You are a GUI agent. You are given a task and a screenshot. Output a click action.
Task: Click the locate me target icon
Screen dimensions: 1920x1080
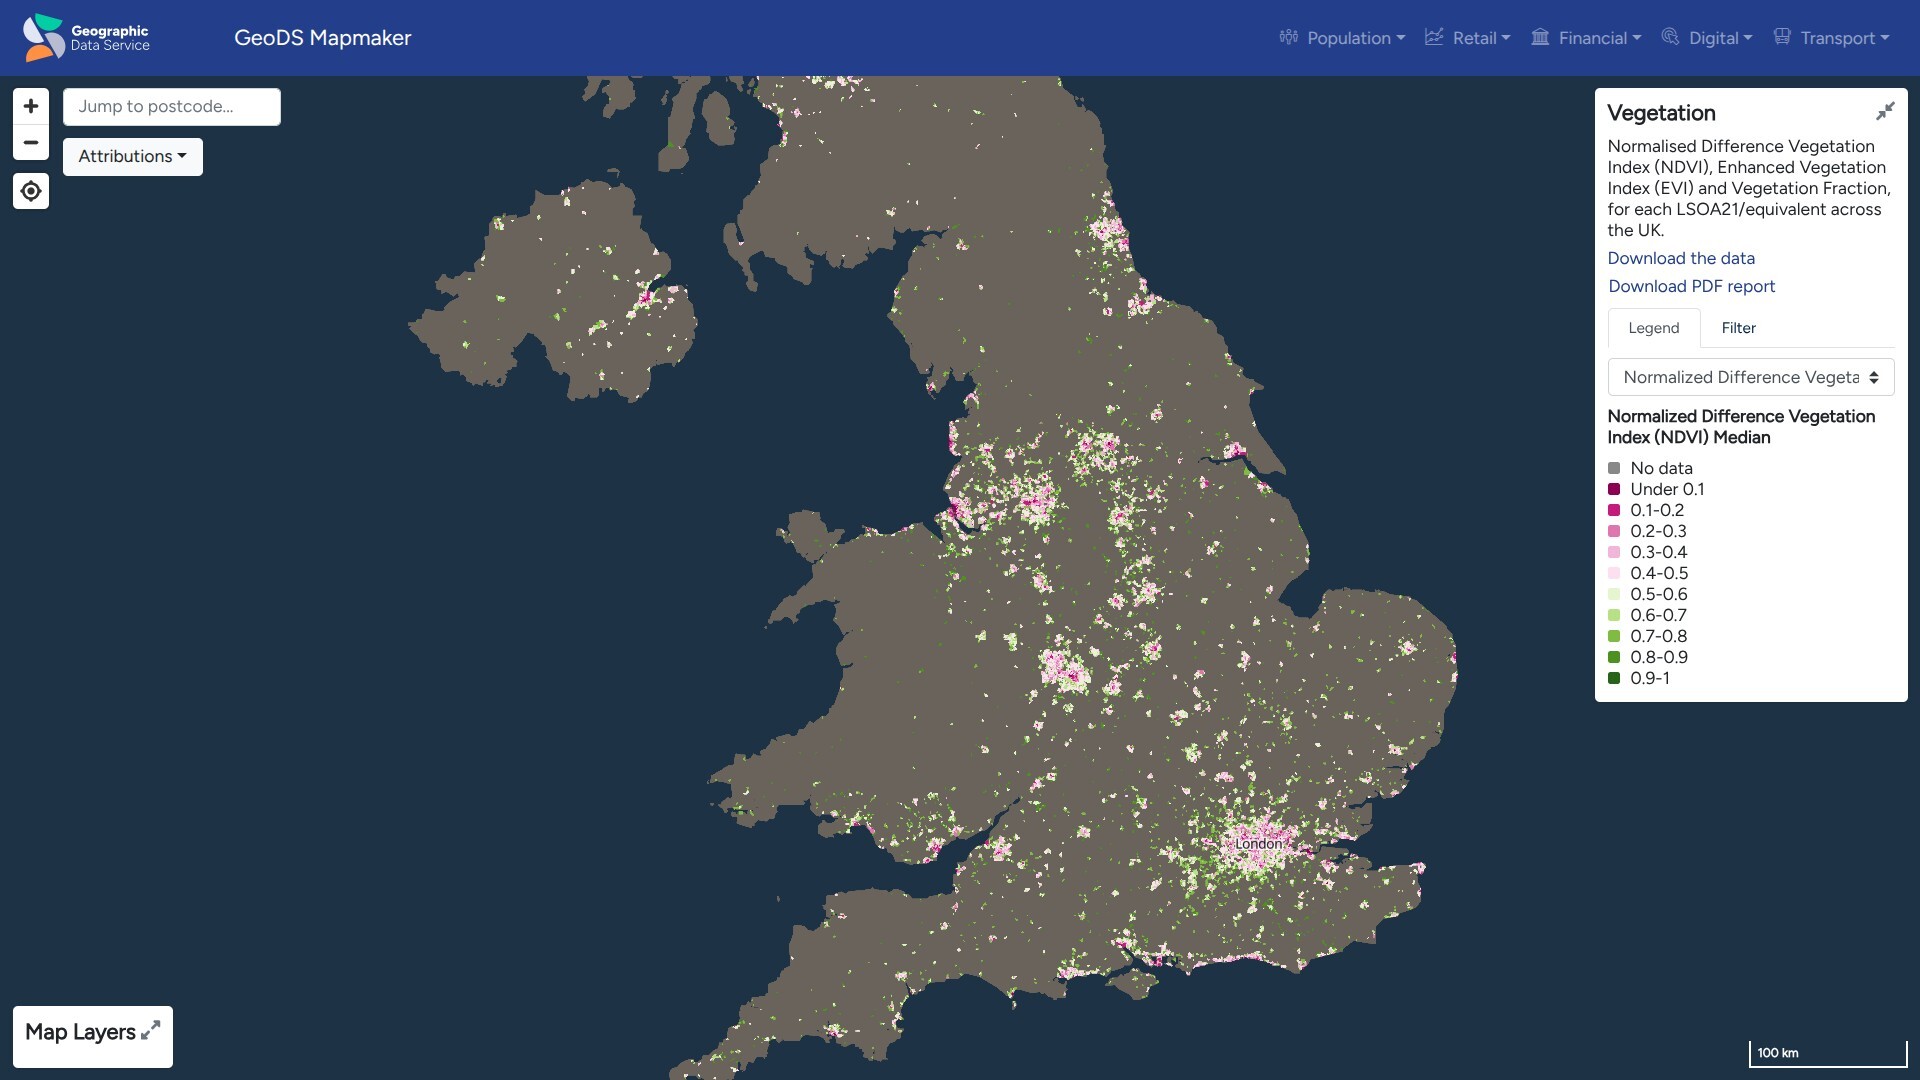[x=31, y=191]
